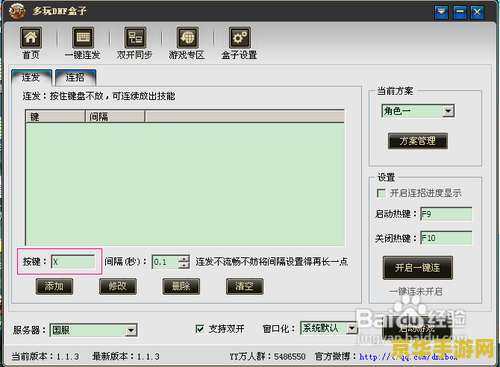Open the 盒子设置 gears icon
Screen dimensions: 500x367
point(240,38)
